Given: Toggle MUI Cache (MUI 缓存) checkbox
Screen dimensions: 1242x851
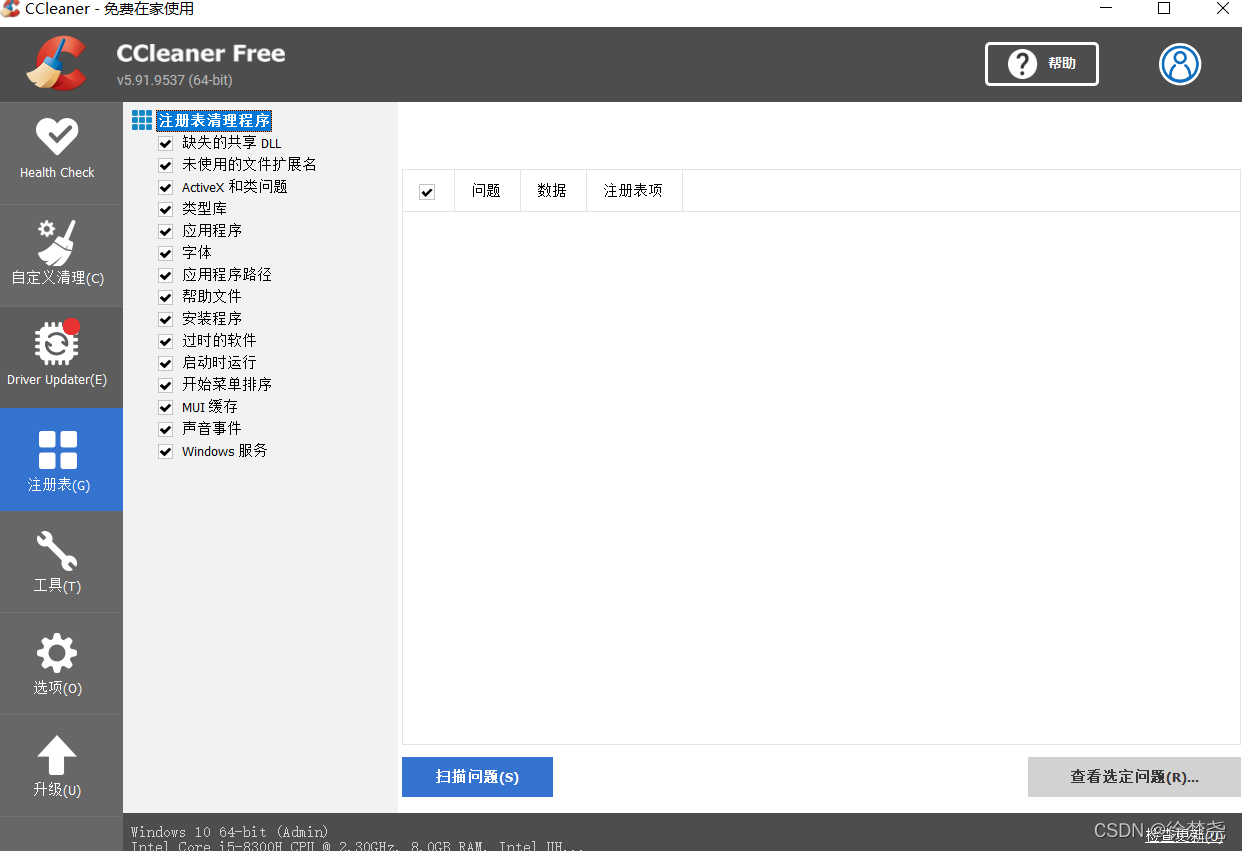Looking at the screenshot, I should coord(166,407).
